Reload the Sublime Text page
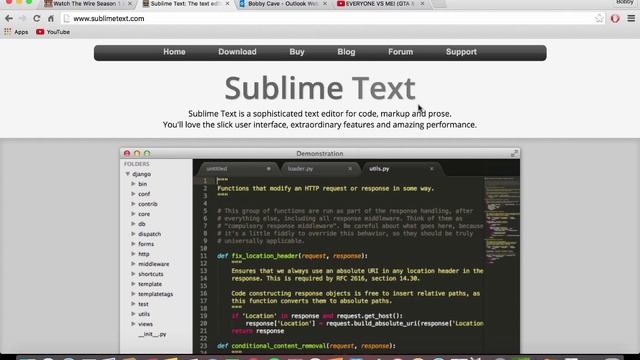The height and width of the screenshot is (360, 640). tap(37, 18)
